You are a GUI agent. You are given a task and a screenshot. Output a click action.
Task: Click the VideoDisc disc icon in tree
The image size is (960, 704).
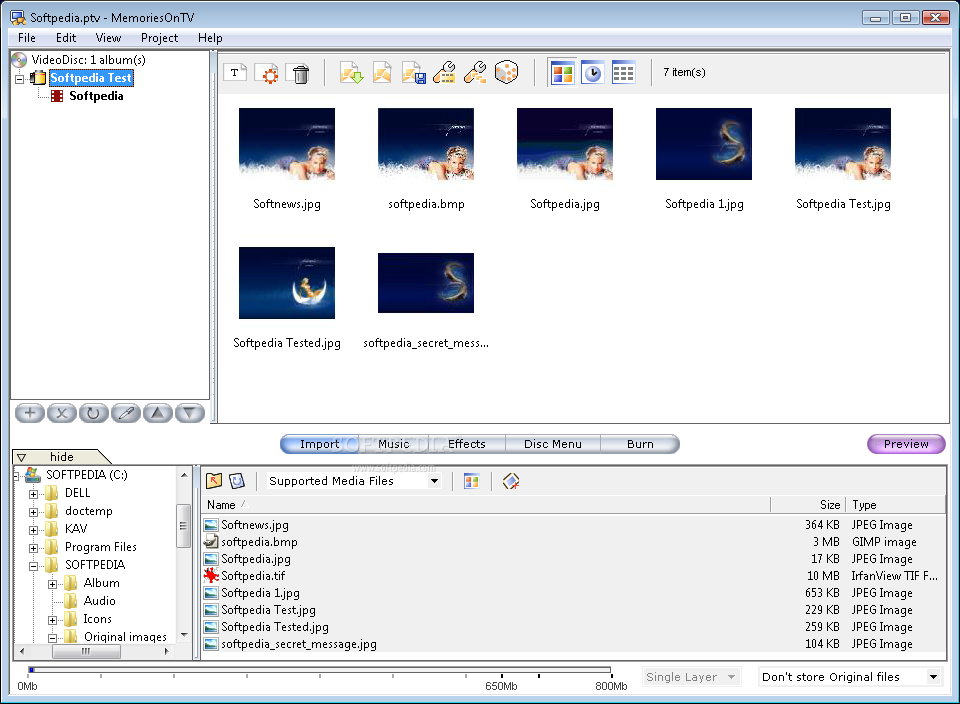click(x=20, y=59)
